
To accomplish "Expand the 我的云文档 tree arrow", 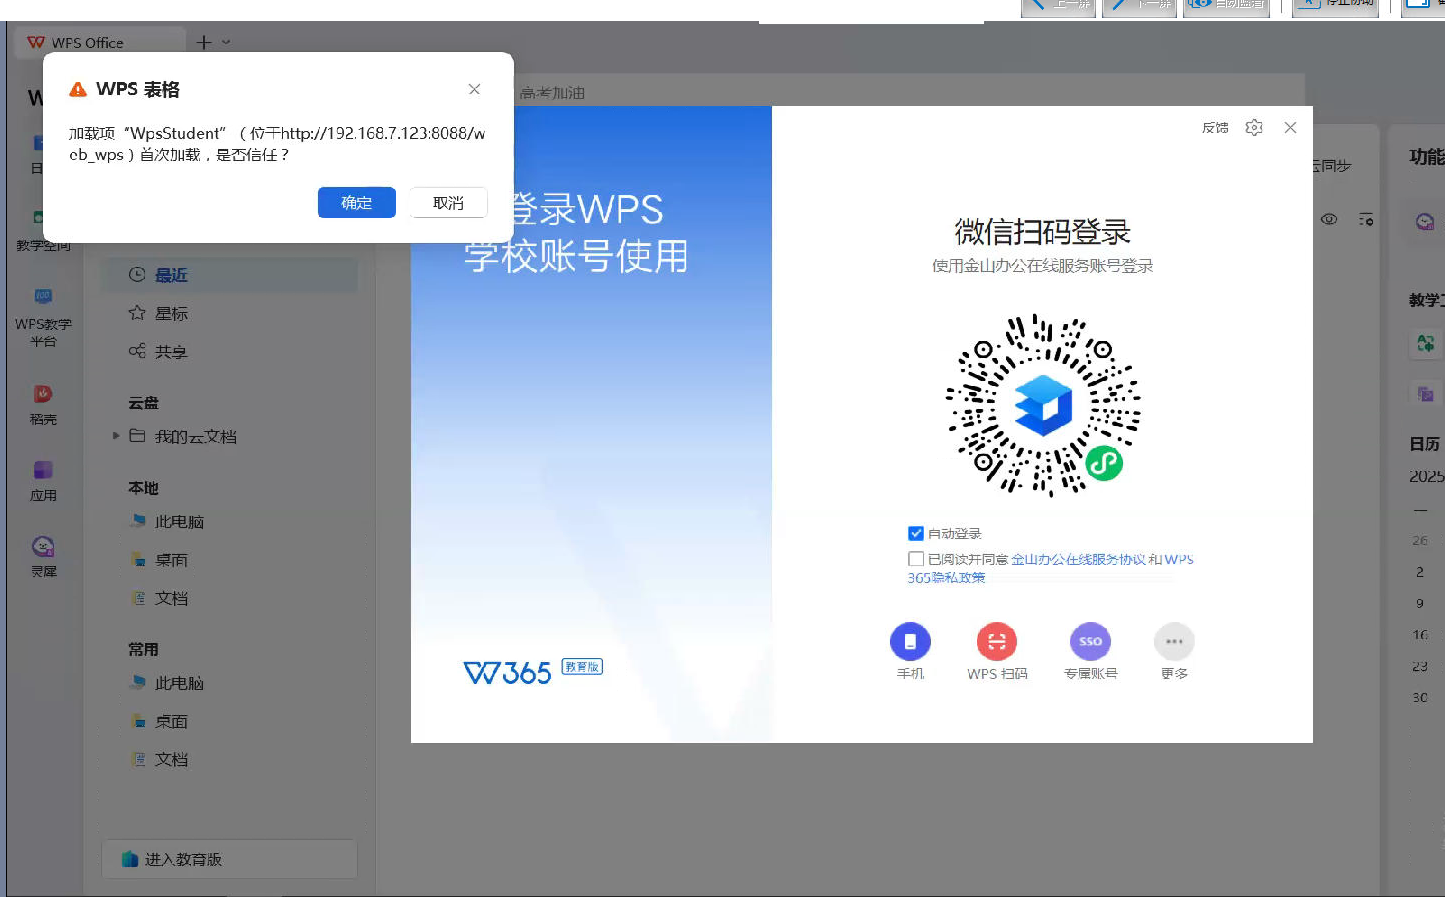I will coord(116,436).
